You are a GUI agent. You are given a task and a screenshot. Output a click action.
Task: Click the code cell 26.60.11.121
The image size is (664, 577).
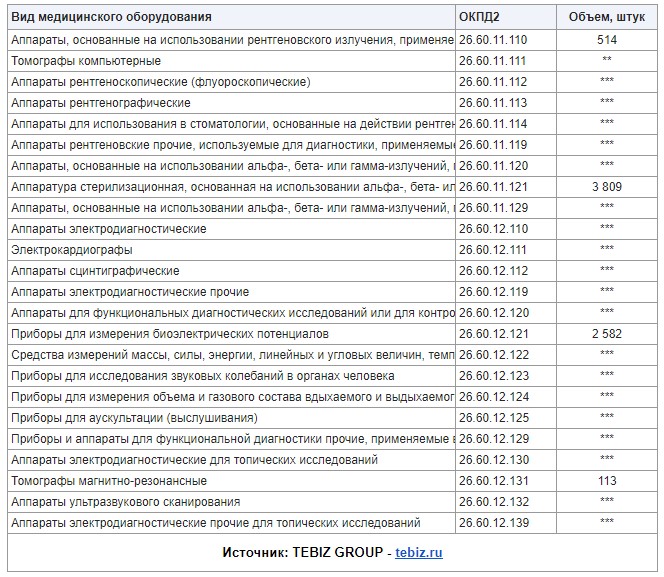coord(506,187)
